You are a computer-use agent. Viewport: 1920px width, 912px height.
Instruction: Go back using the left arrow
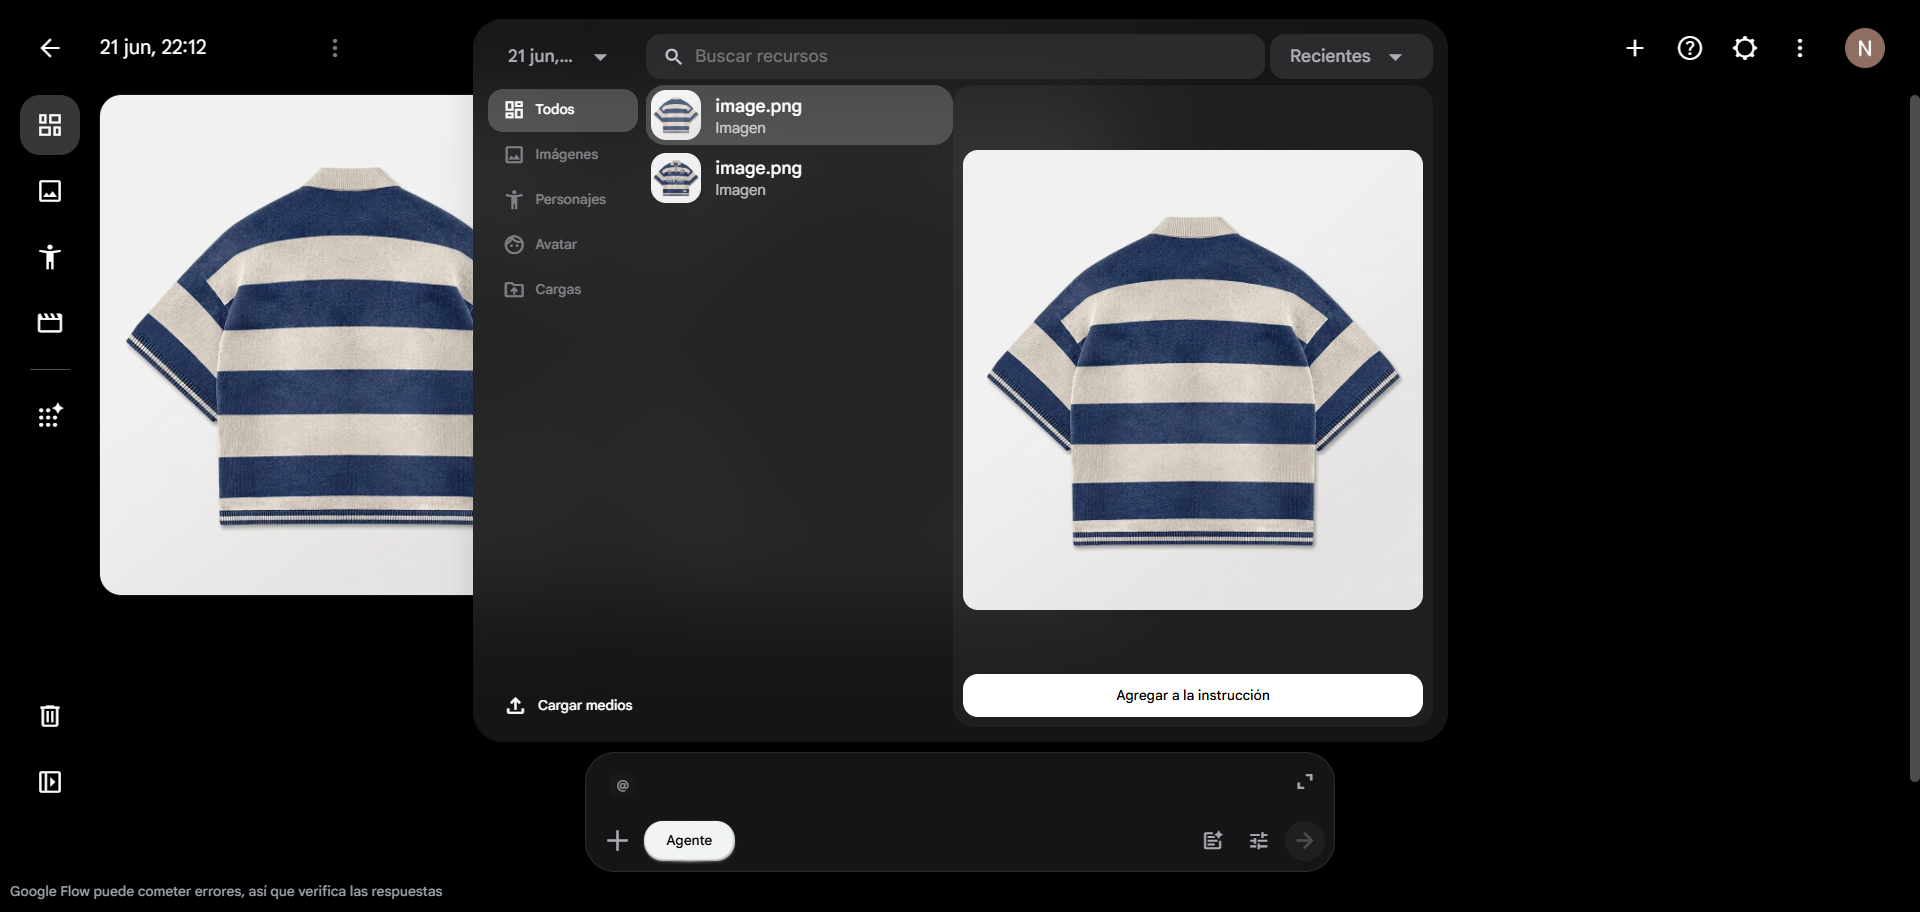pyautogui.click(x=50, y=48)
